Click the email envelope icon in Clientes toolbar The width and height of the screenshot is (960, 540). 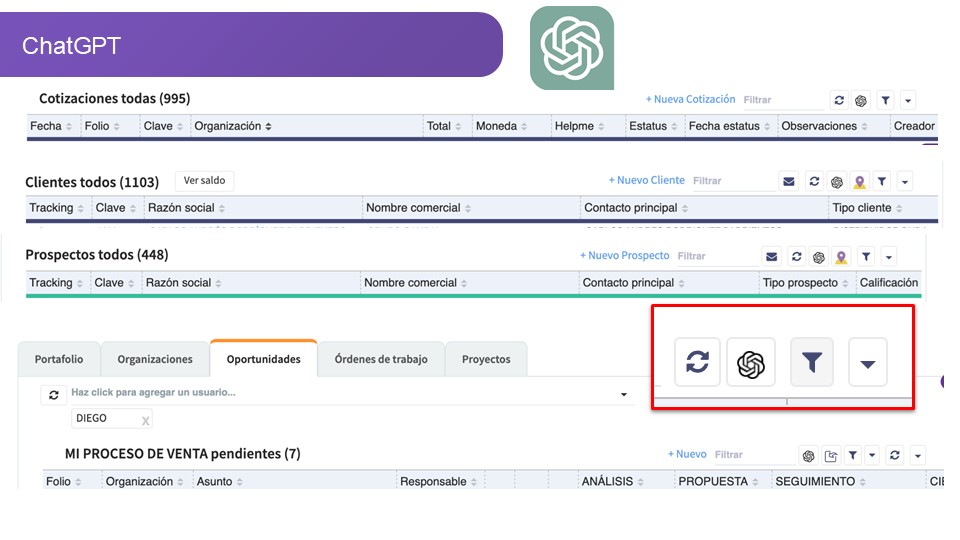[x=789, y=181]
